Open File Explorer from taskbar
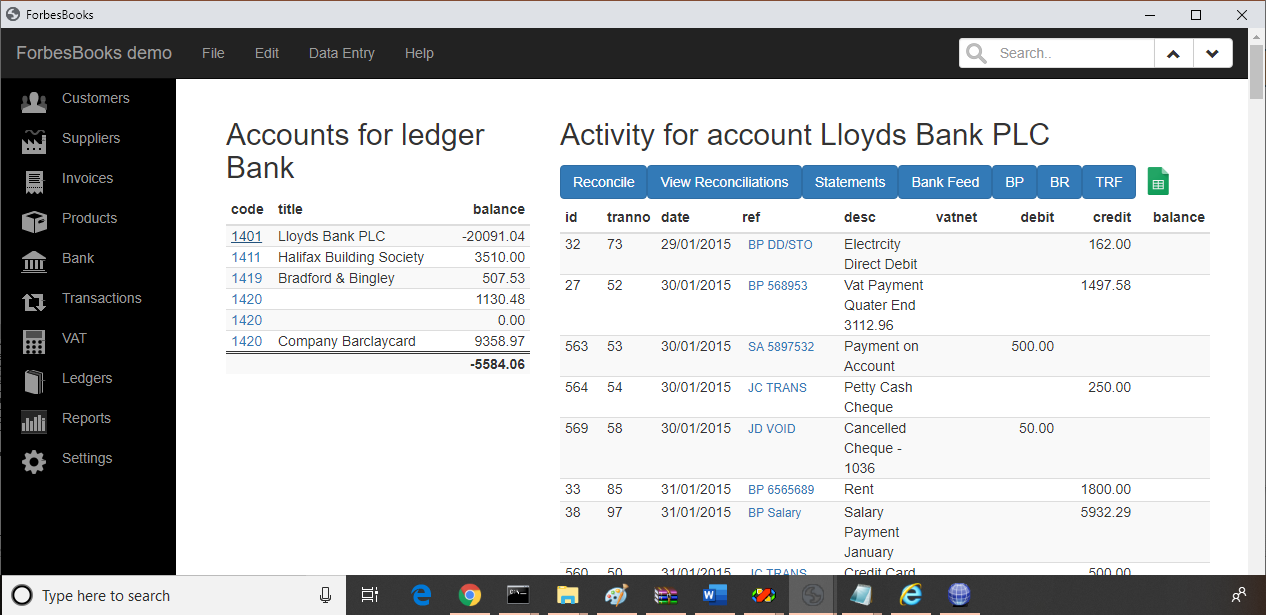 [567, 595]
